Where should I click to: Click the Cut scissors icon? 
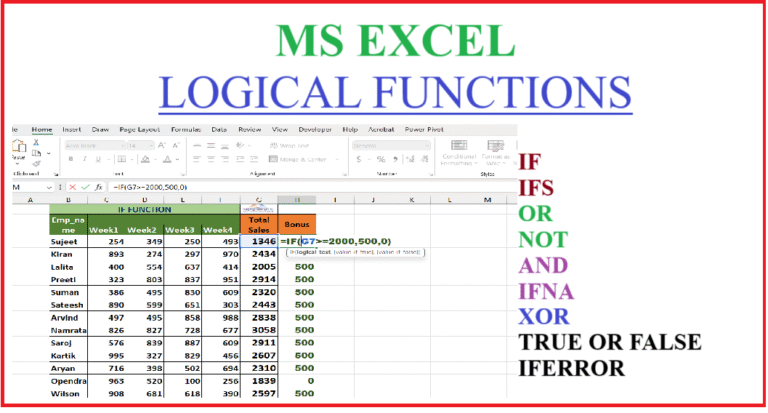[37, 144]
